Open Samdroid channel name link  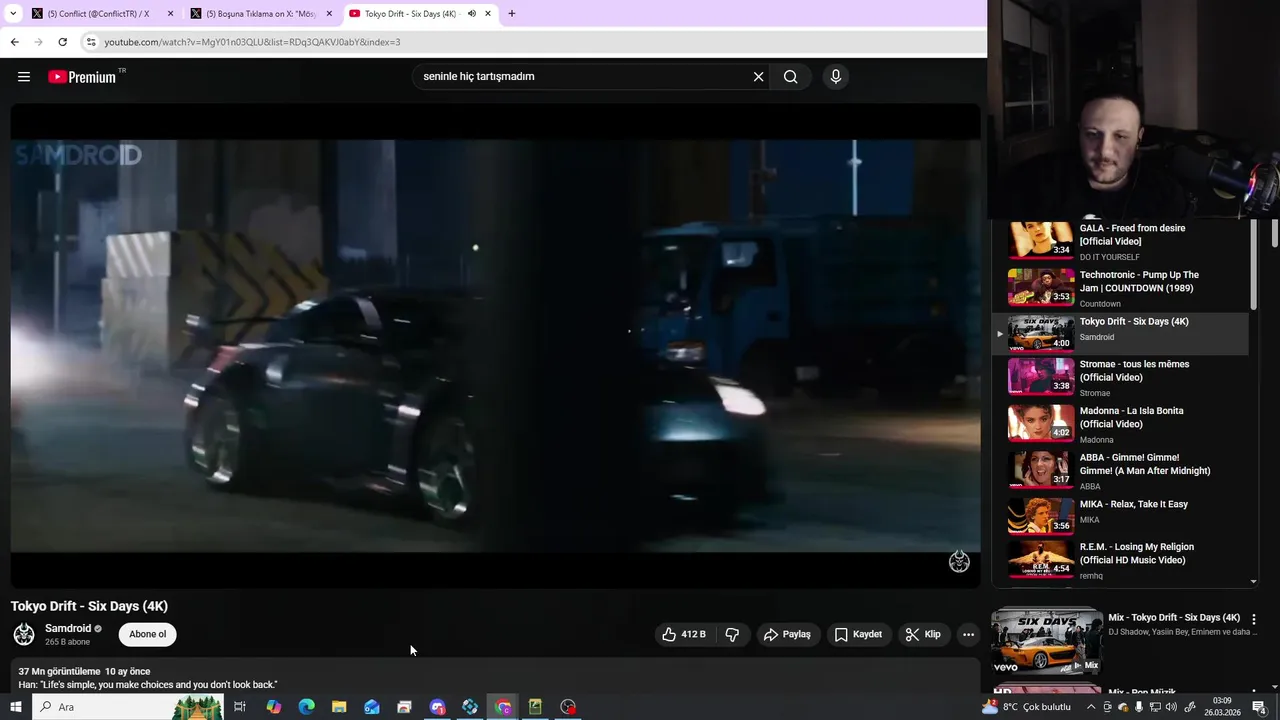point(68,628)
